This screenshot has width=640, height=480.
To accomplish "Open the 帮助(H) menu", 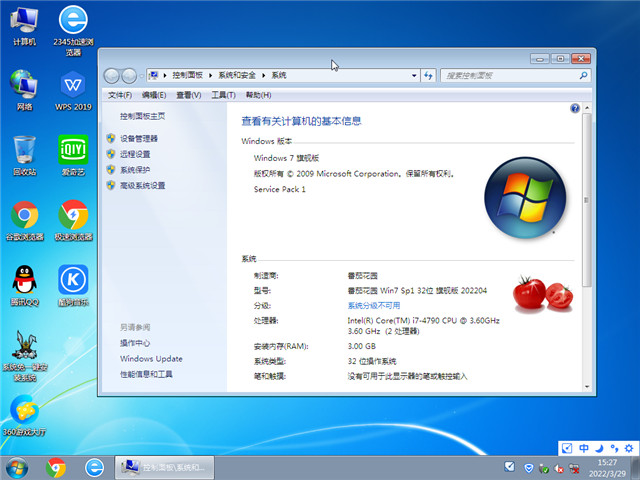I will (258, 95).
